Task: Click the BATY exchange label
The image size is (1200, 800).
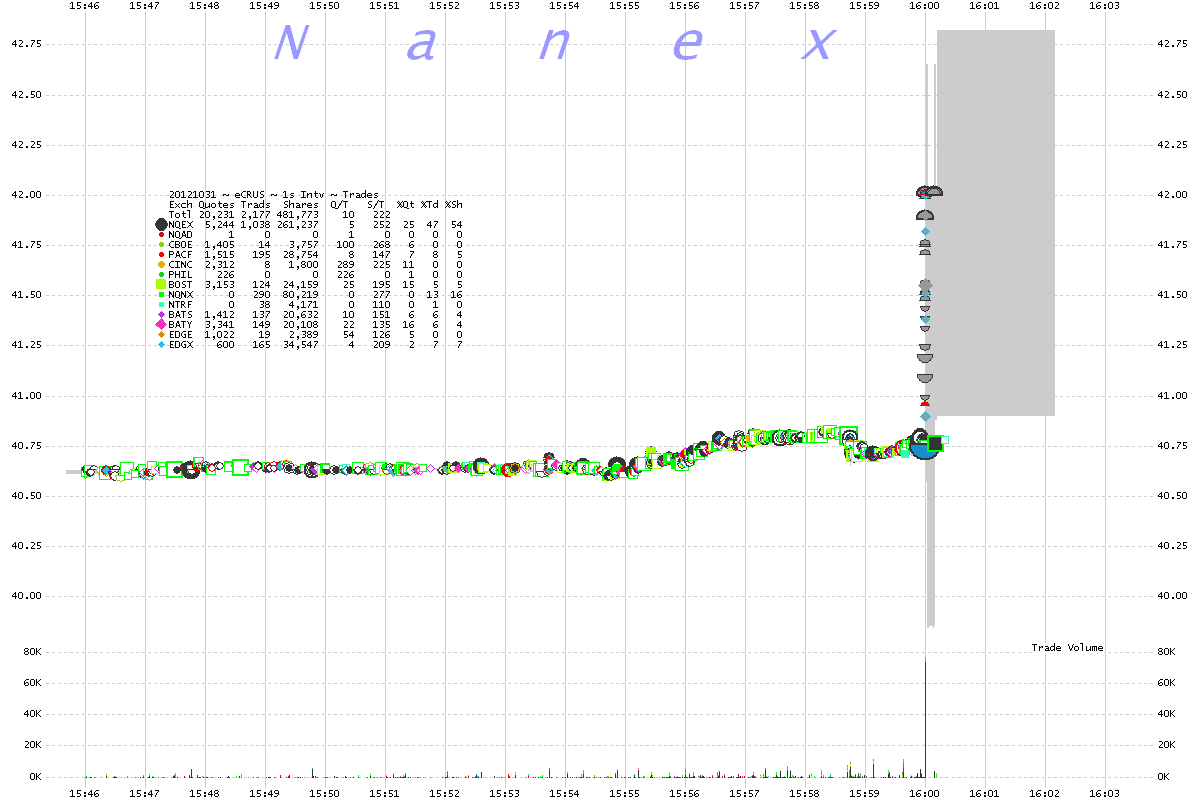Action: (x=181, y=324)
